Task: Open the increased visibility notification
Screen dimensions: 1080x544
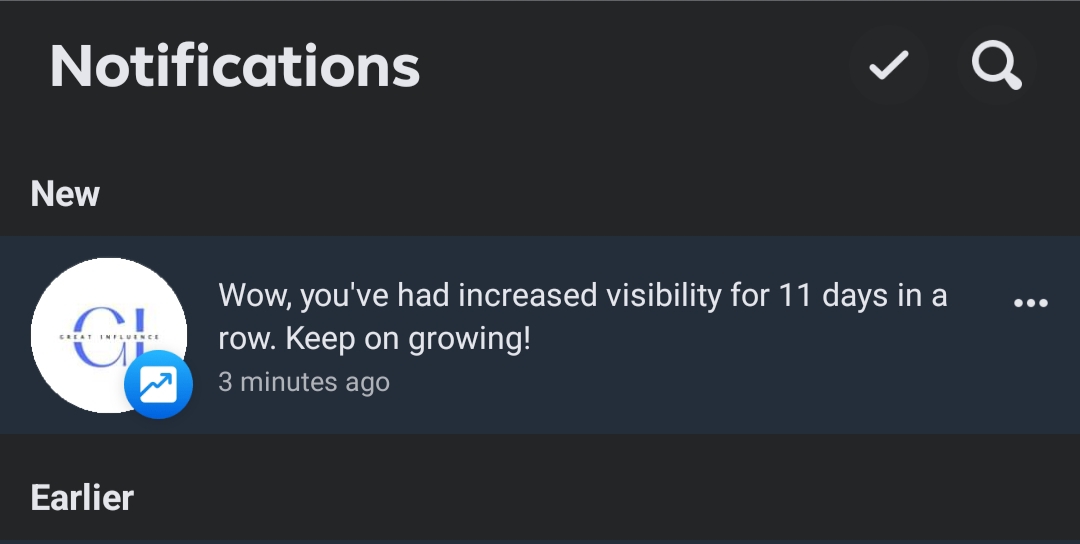Action: [540, 335]
